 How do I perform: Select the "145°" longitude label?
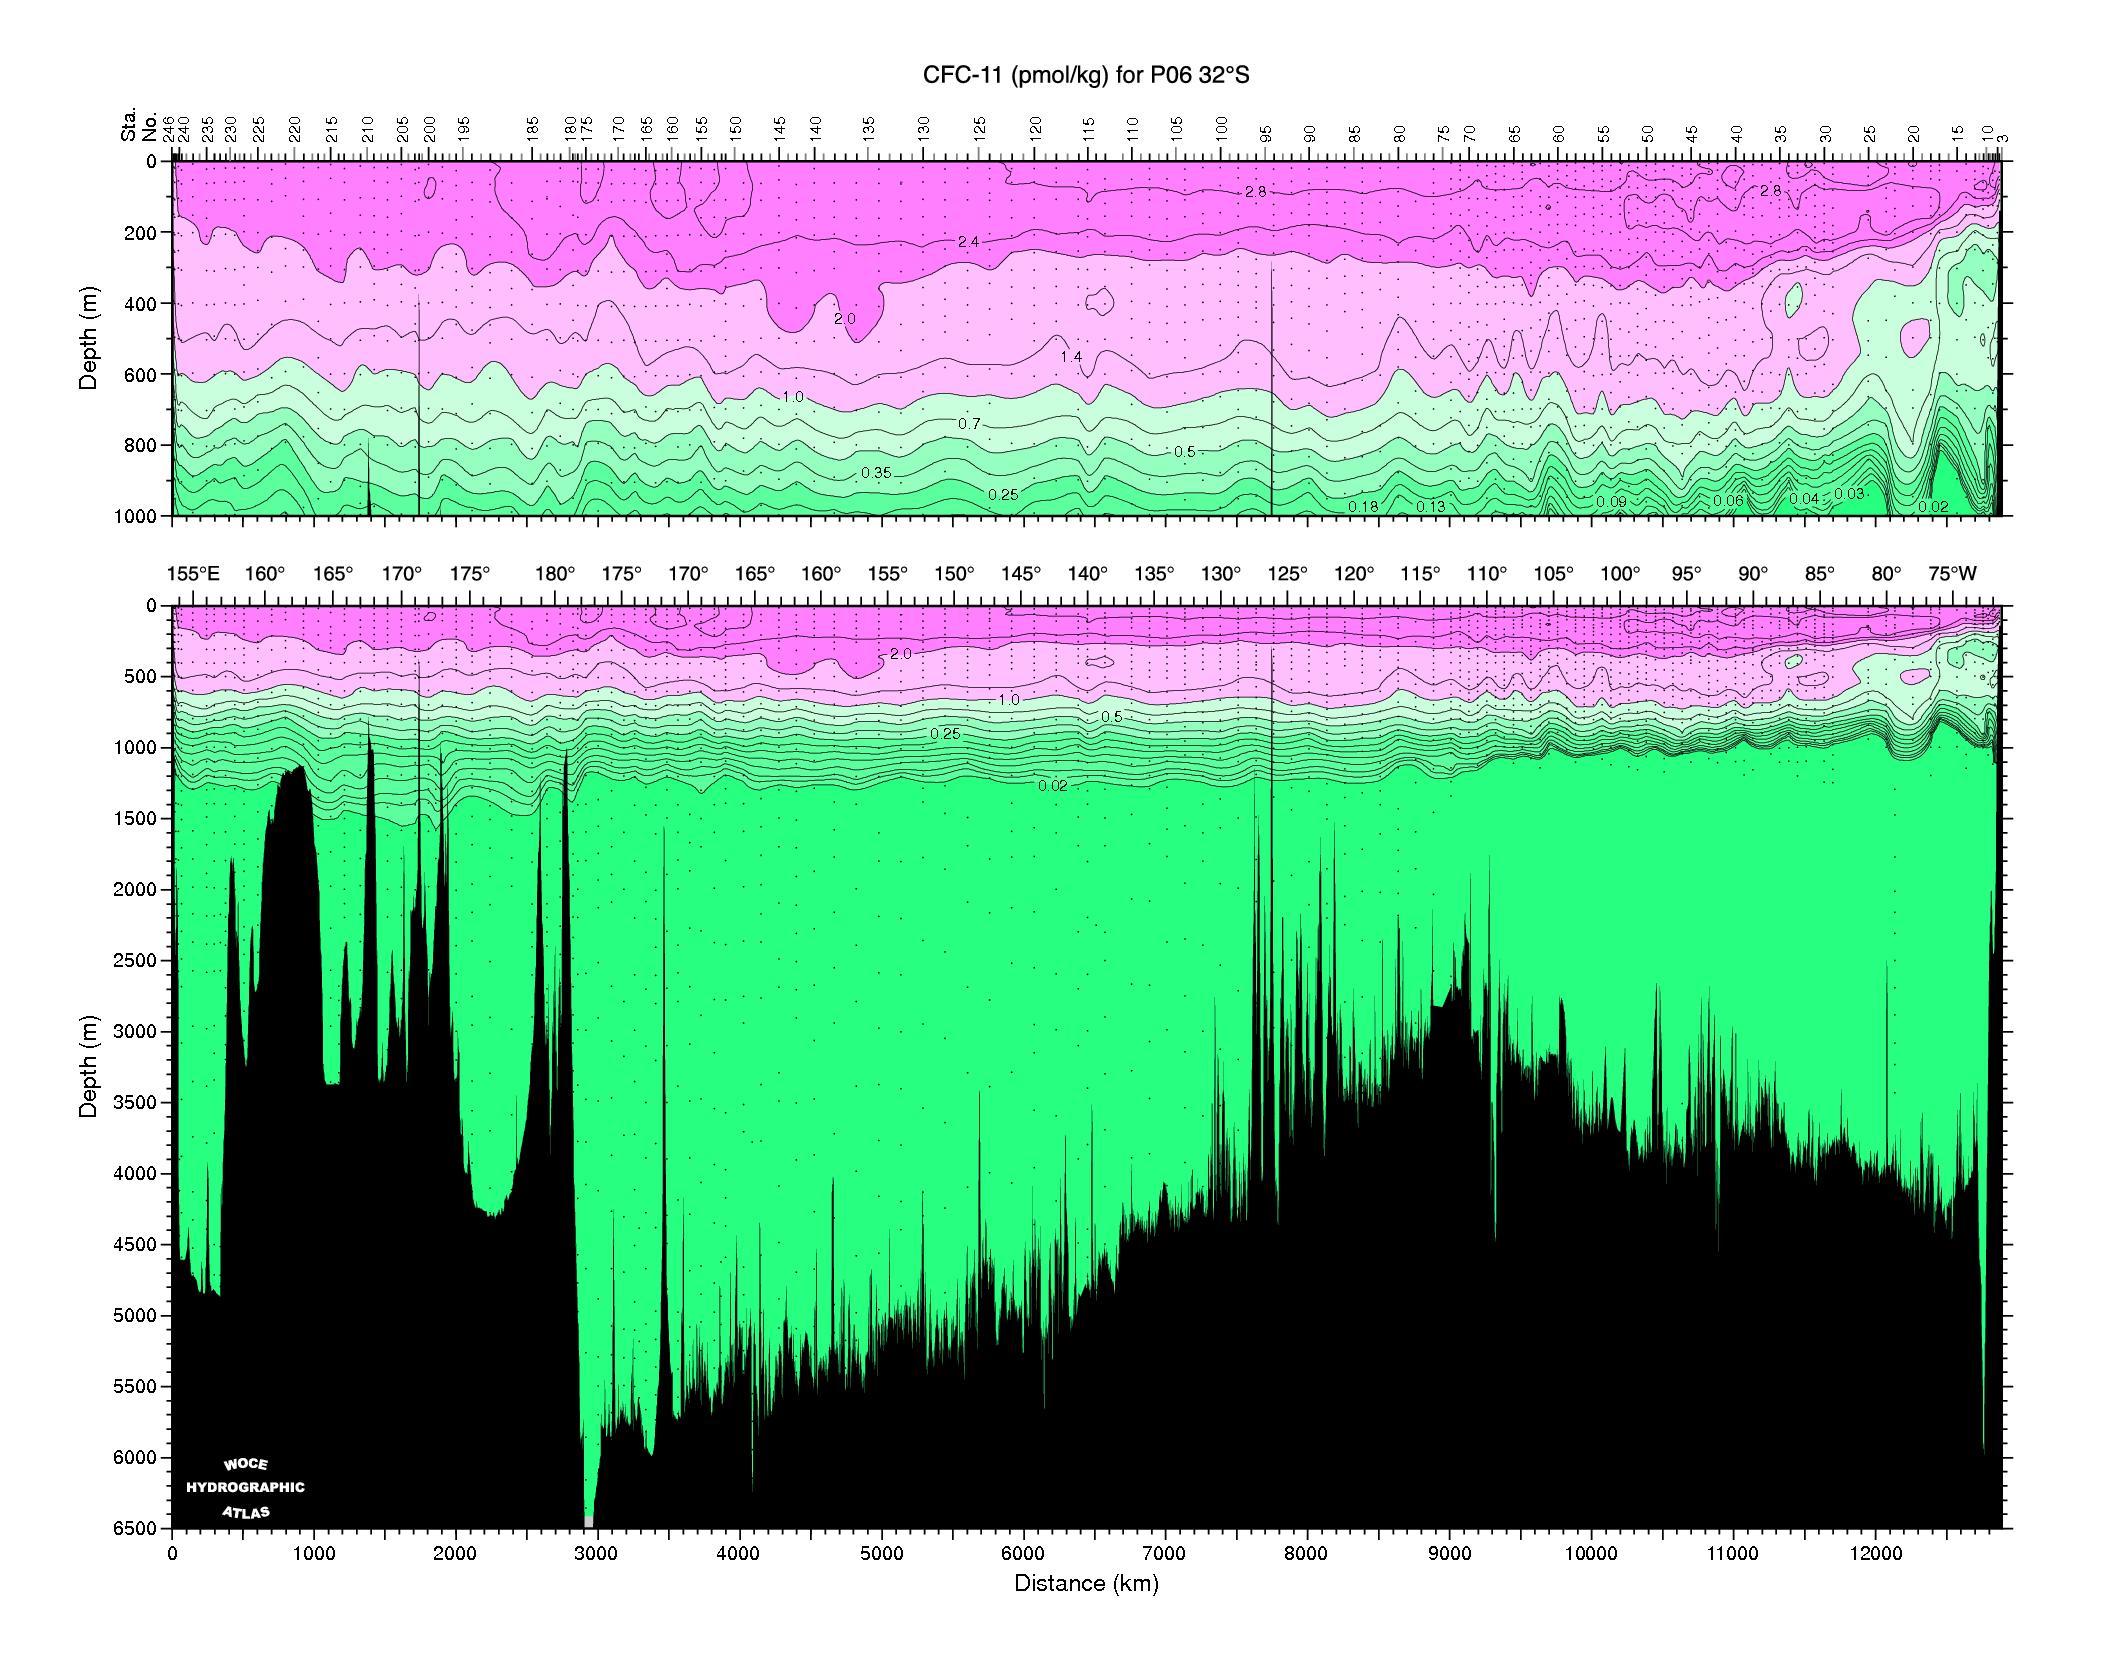[x=1021, y=574]
